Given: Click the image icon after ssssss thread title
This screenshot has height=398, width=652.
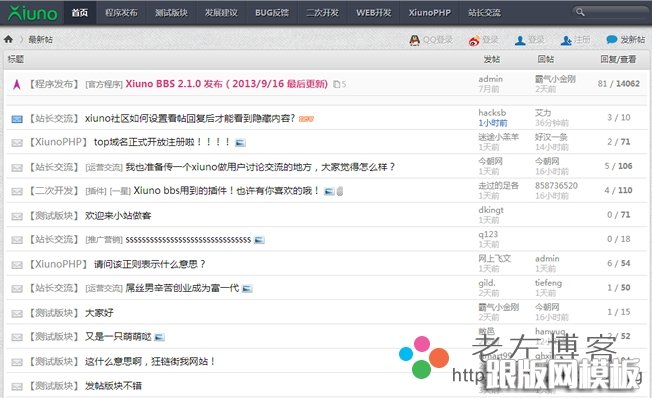Looking at the screenshot, I should pos(259,240).
